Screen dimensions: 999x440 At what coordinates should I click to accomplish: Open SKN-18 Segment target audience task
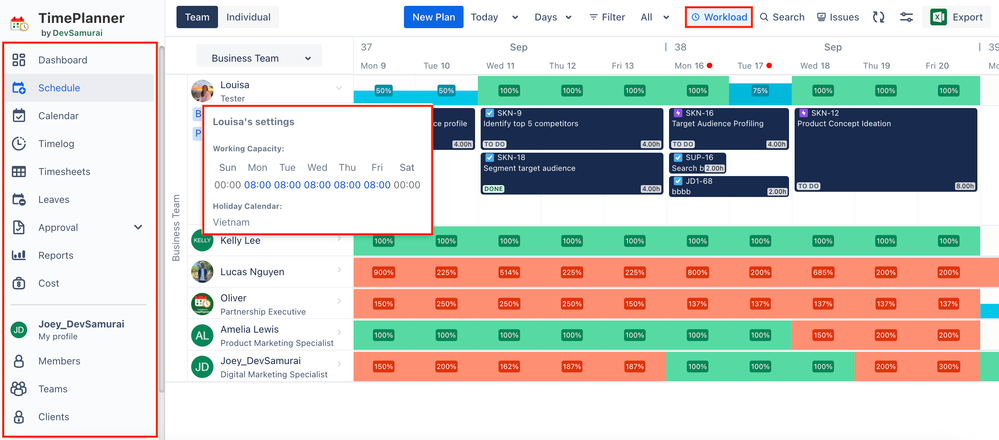(571, 173)
